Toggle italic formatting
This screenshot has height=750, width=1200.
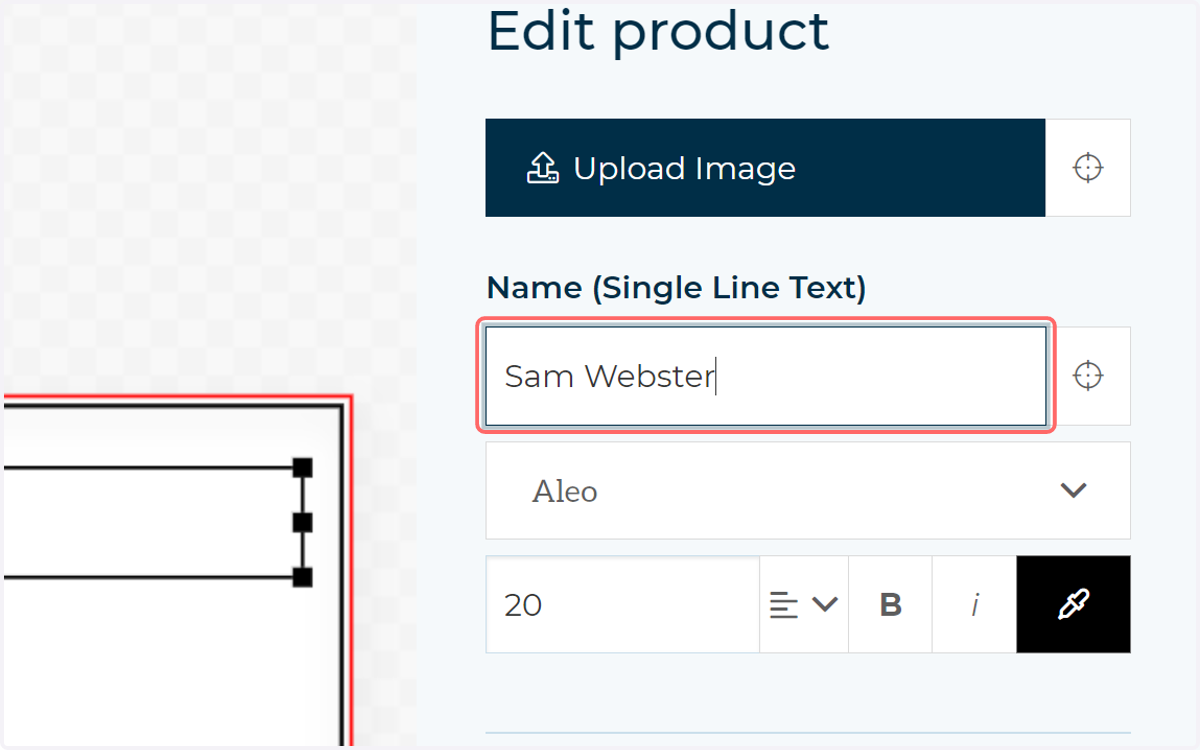(974, 605)
